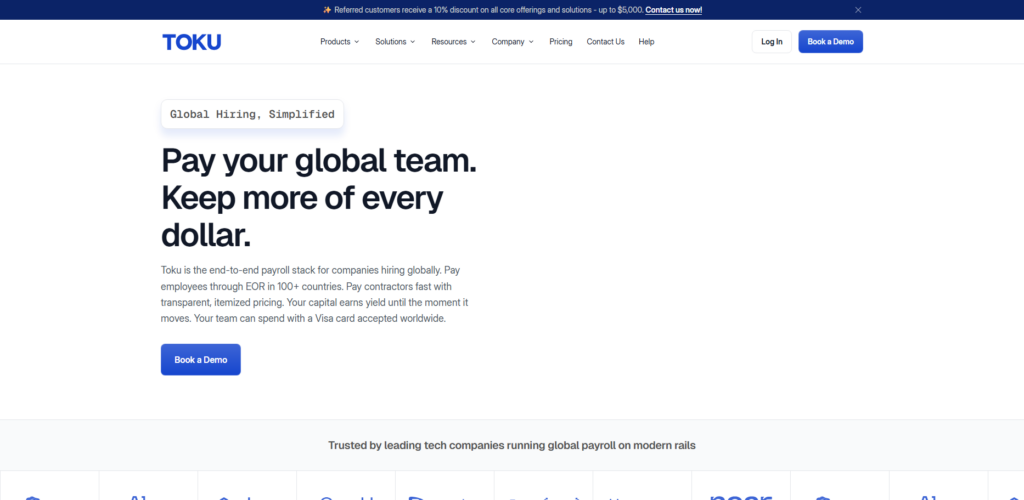This screenshot has height=500, width=1024.
Task: Click the Log In button
Action: [771, 42]
